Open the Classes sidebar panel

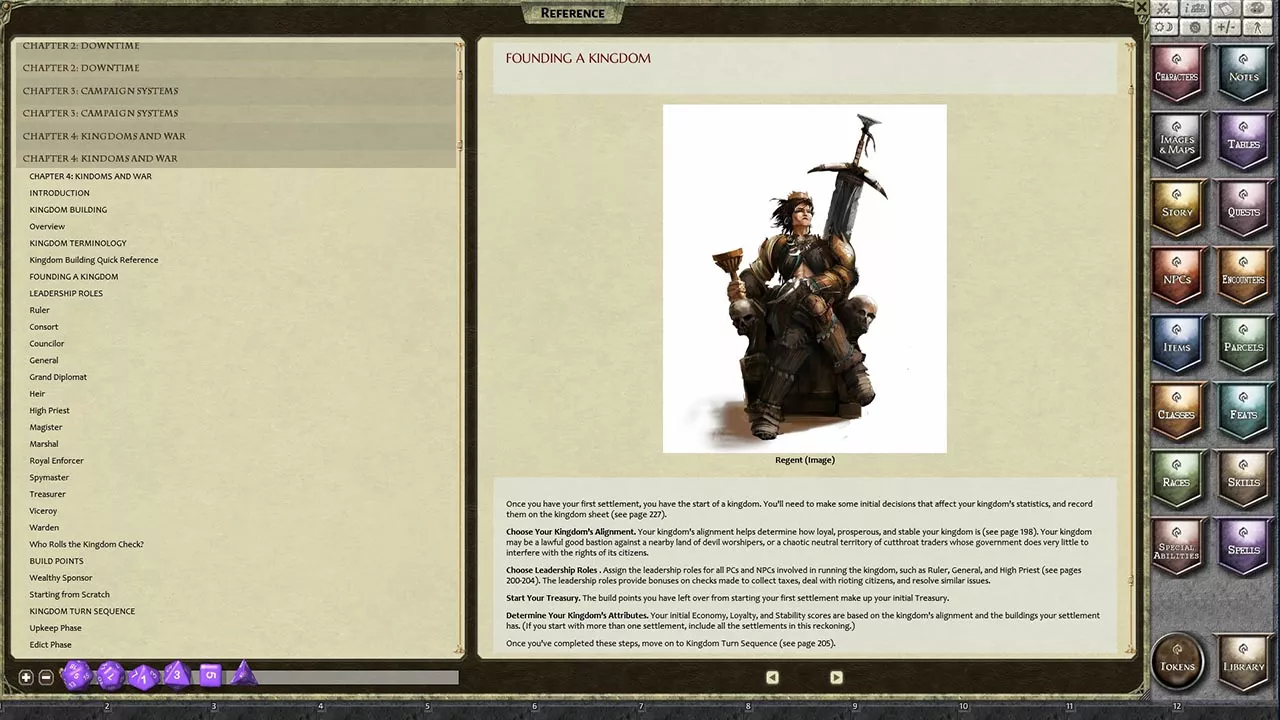pos(1176,411)
